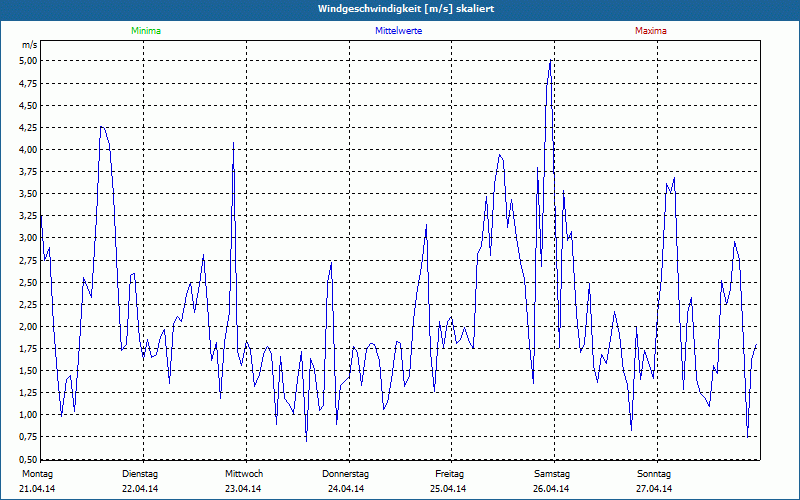
Task: Click the date 27.04.14
Action: pos(654,489)
